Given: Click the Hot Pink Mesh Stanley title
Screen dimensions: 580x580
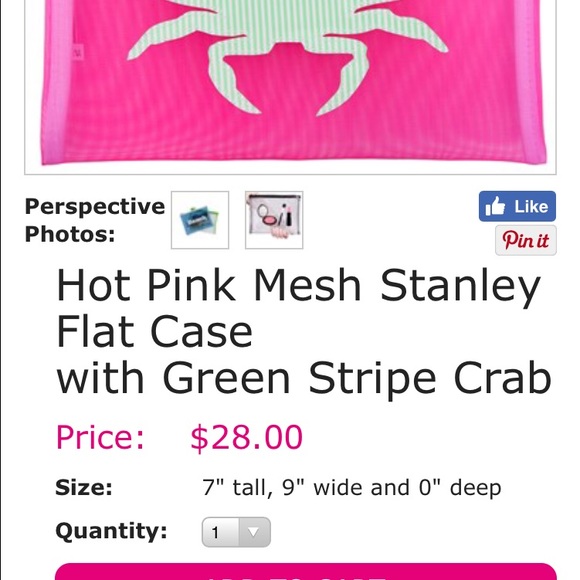Looking at the screenshot, I should point(299,285).
